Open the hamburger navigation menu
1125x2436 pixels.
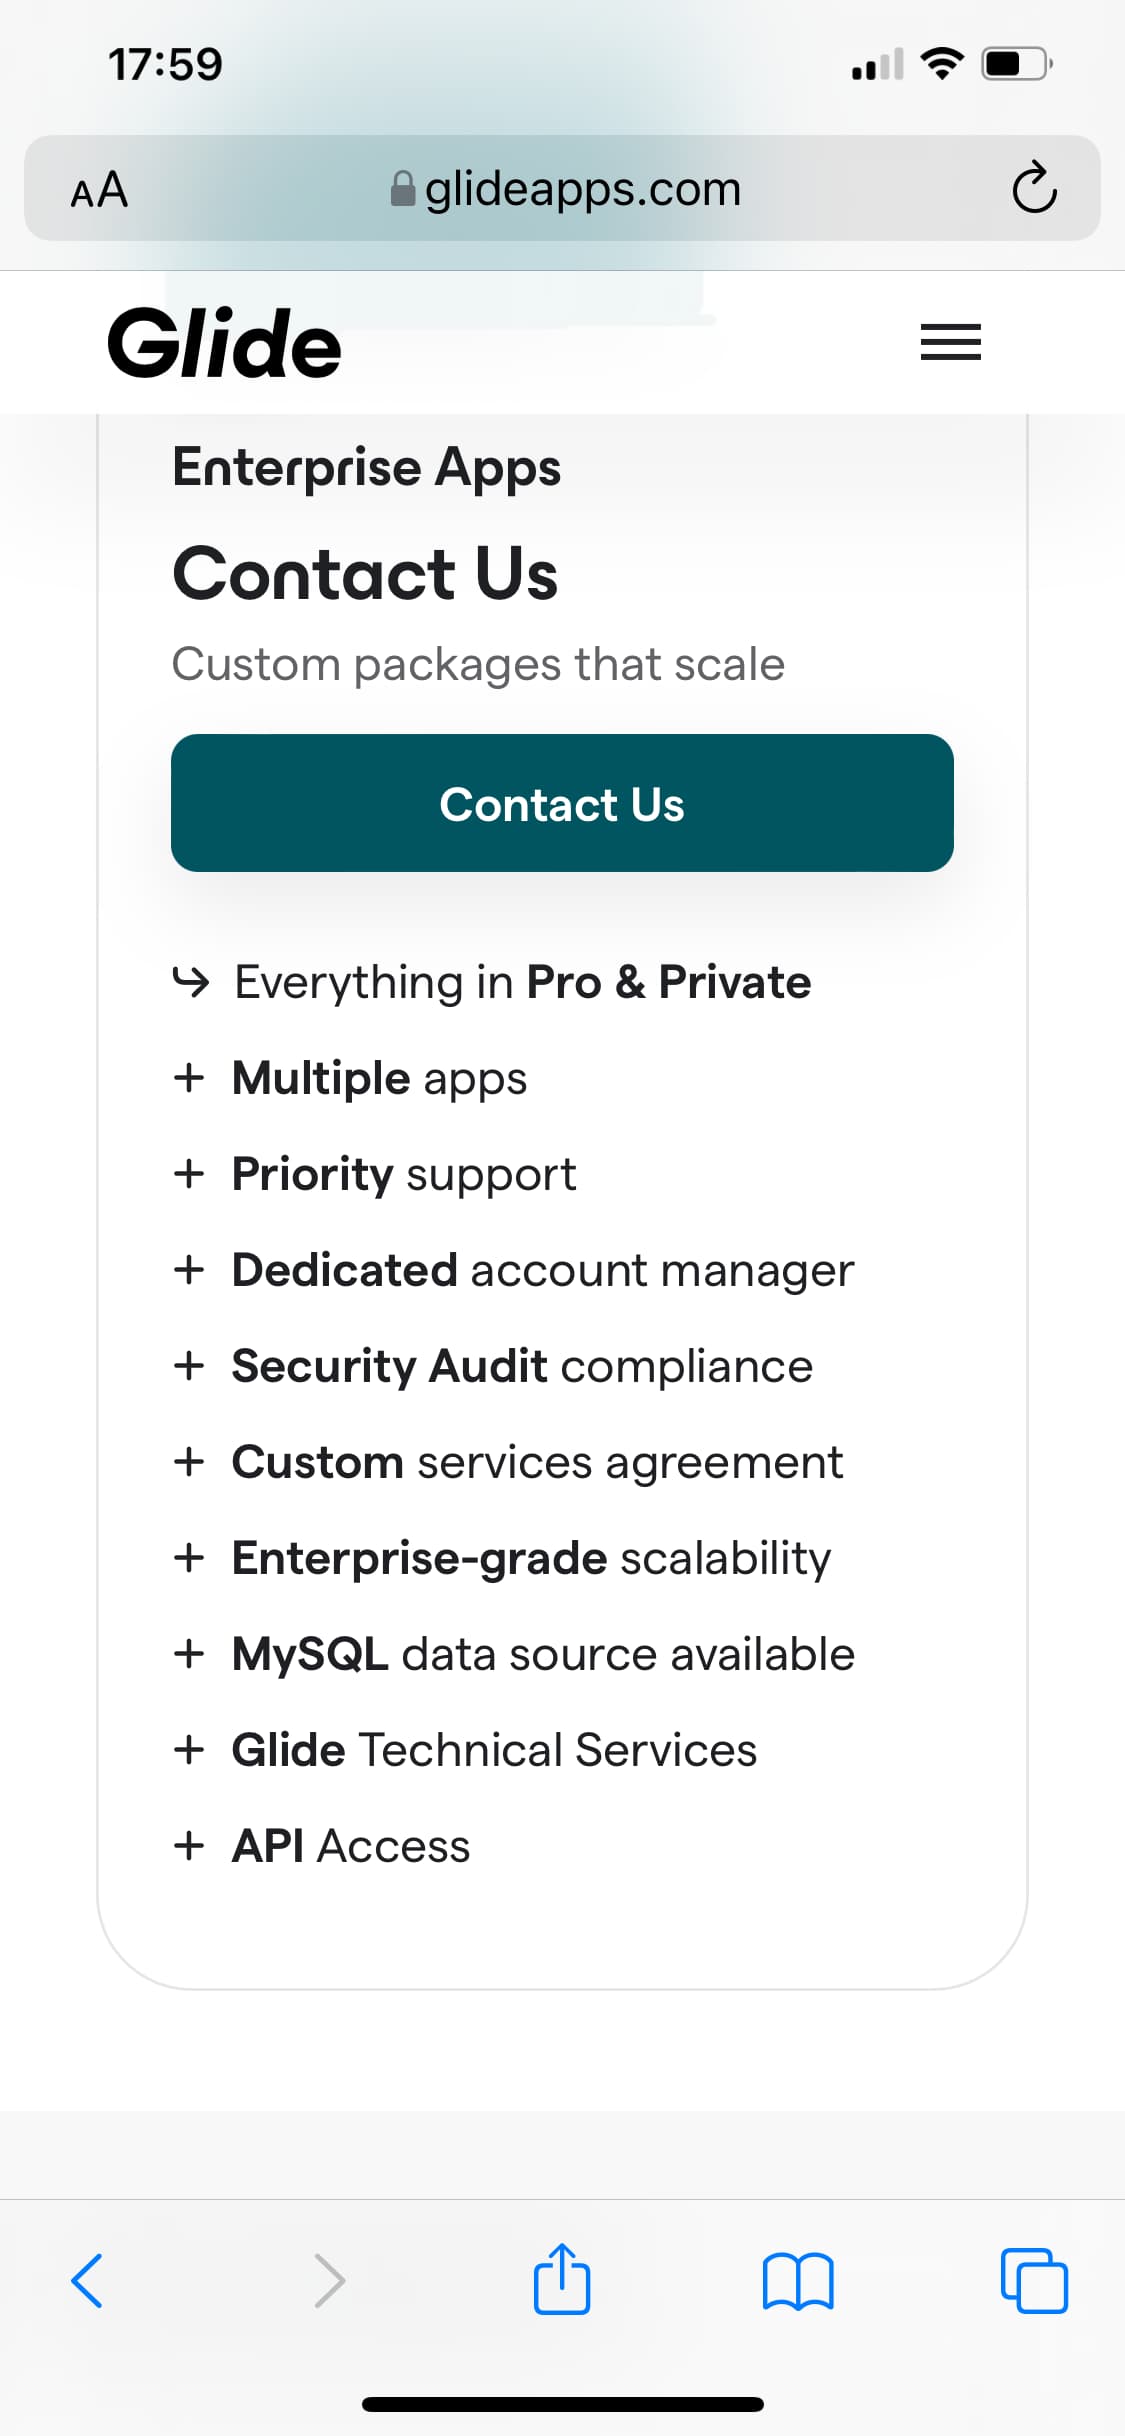[950, 342]
